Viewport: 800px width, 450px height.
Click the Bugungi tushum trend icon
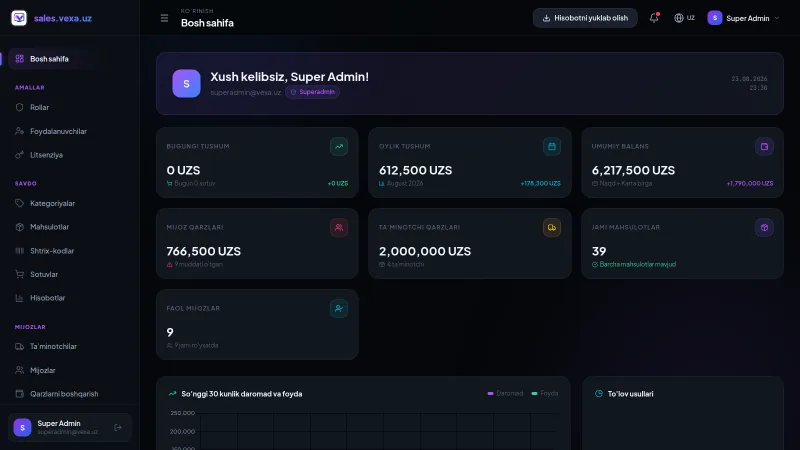click(339, 146)
